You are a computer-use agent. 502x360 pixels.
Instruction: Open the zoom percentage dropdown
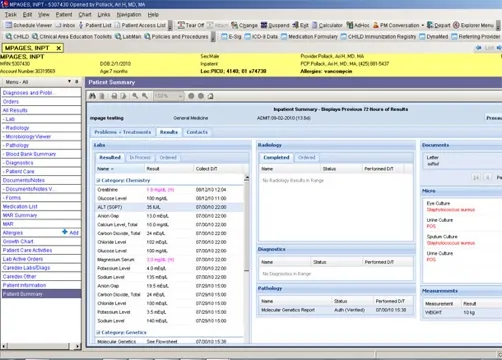(180, 96)
